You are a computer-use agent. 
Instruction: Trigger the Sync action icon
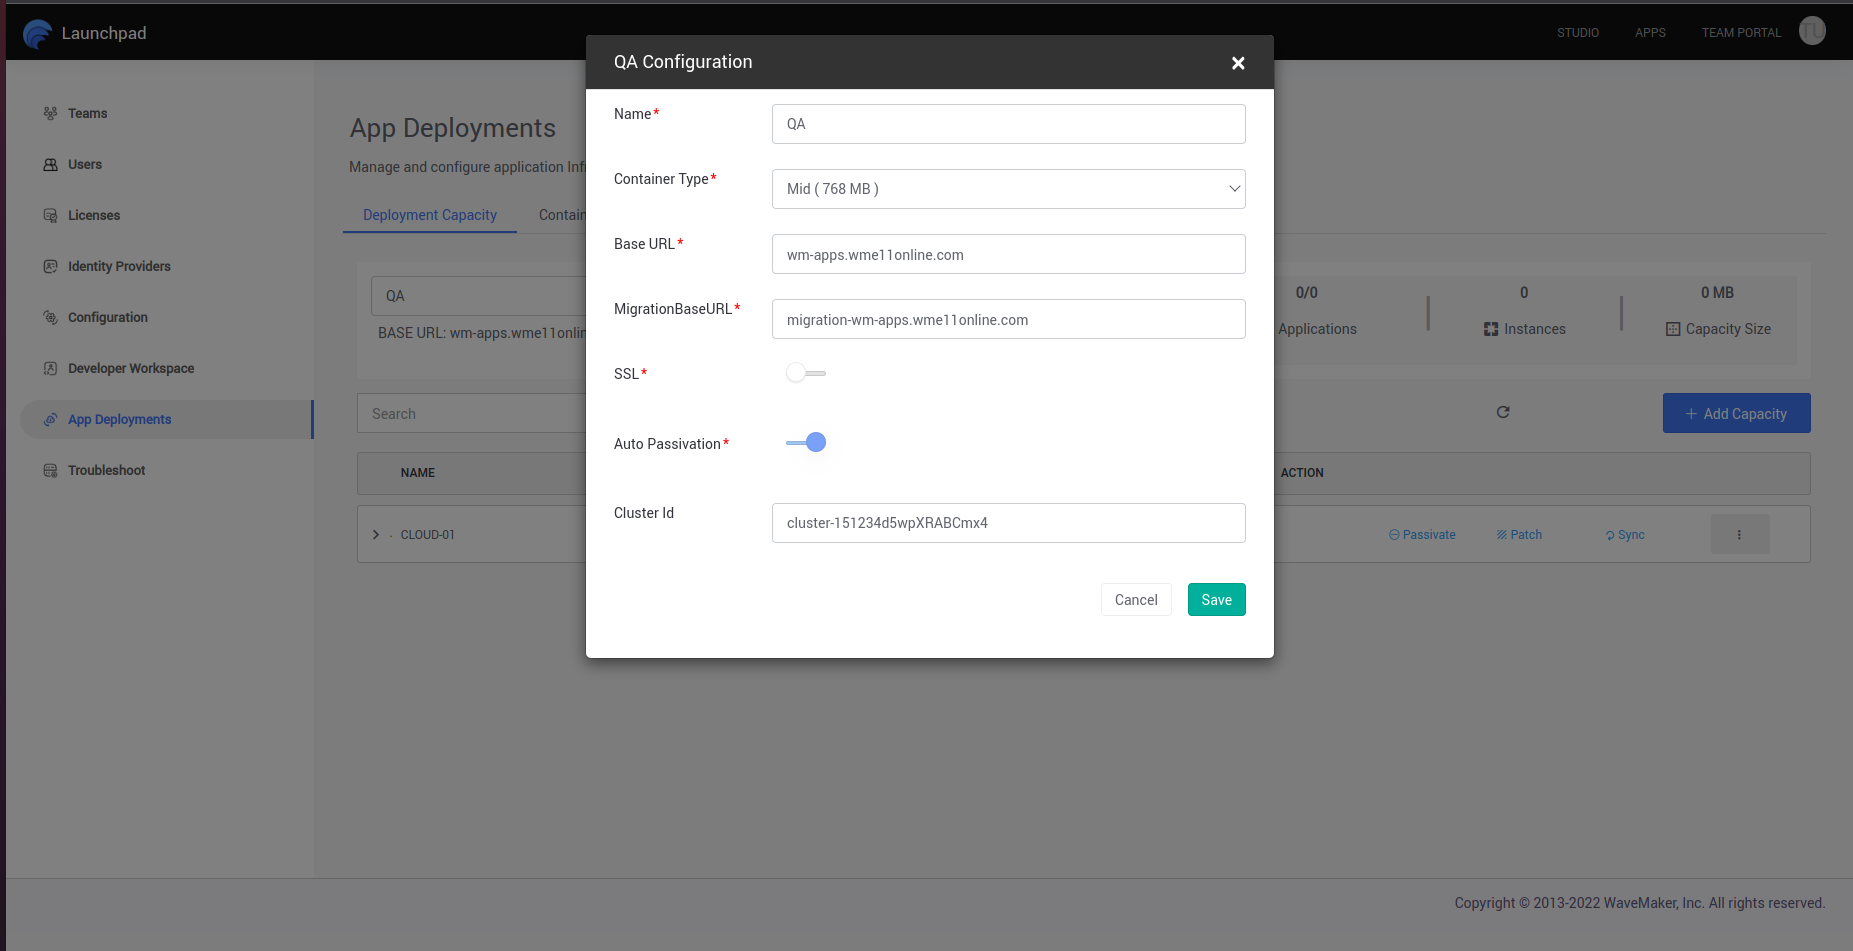click(1609, 534)
